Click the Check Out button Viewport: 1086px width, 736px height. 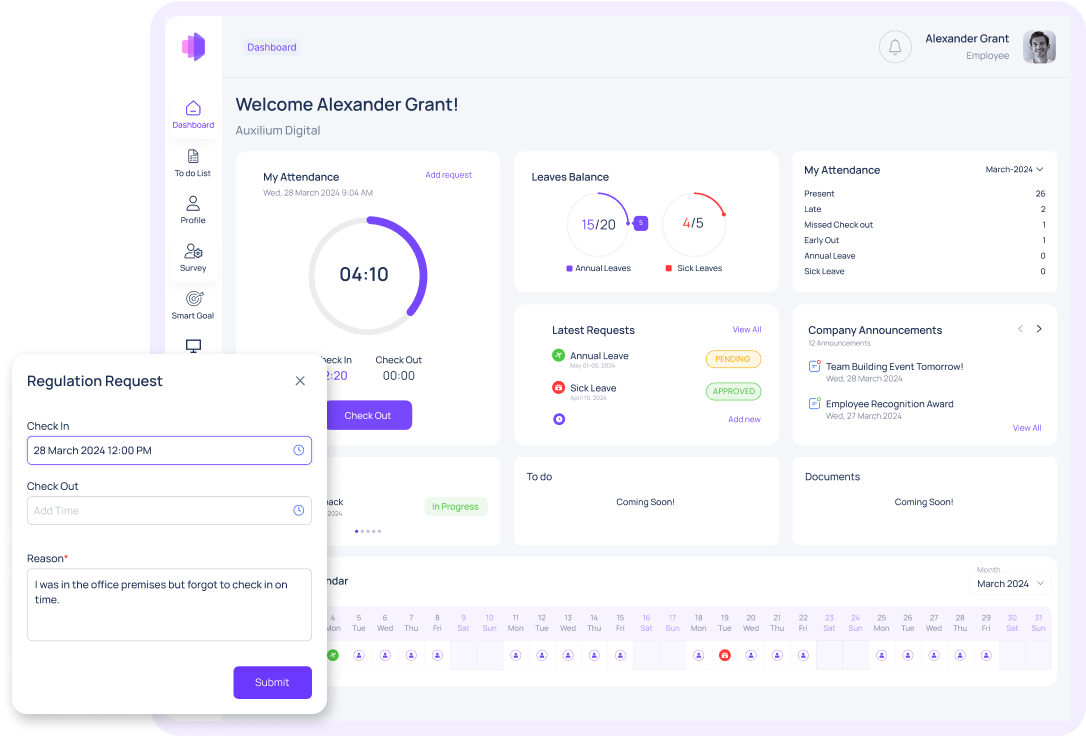click(x=368, y=415)
